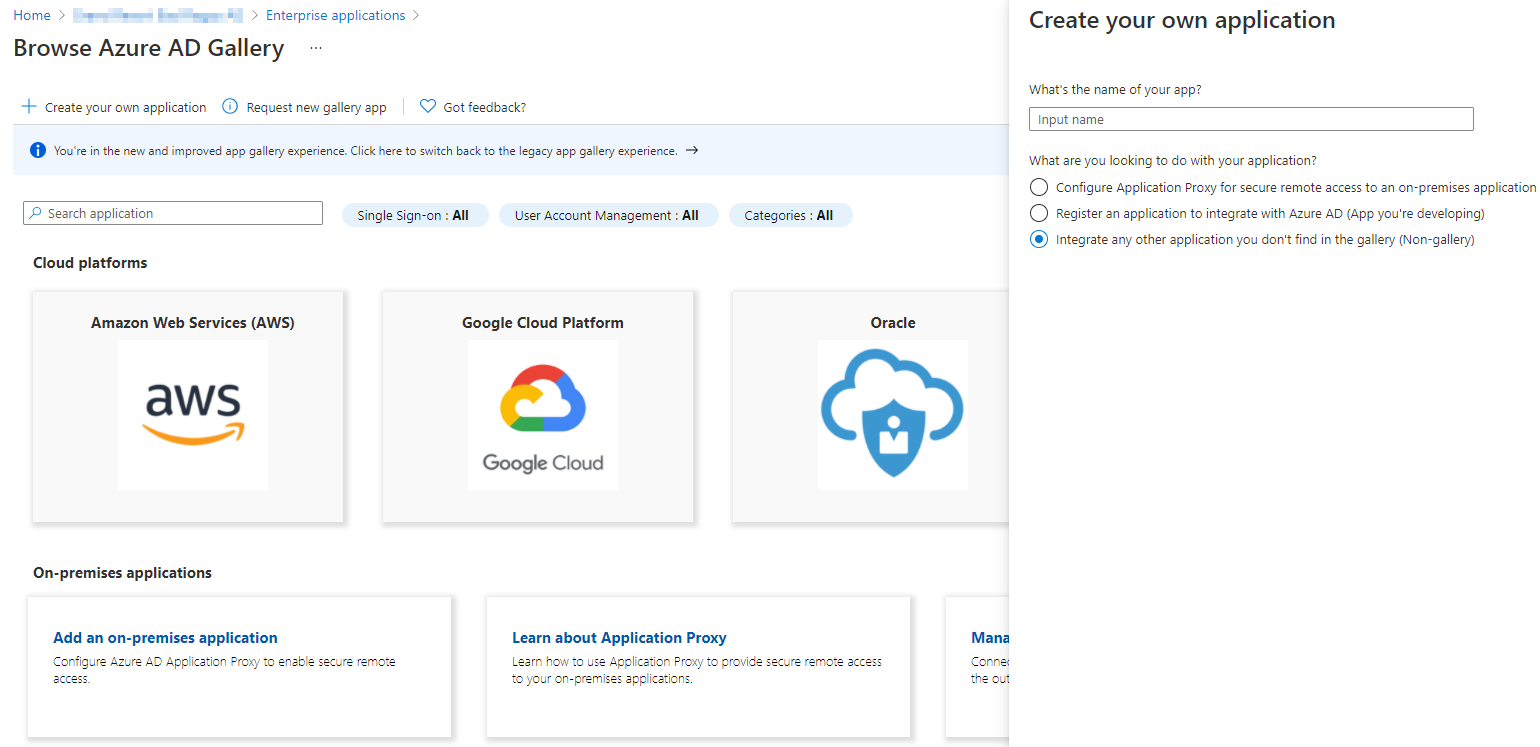Click the magnifier icon in search application field
Screen dimensions: 1540x747
coord(35,213)
